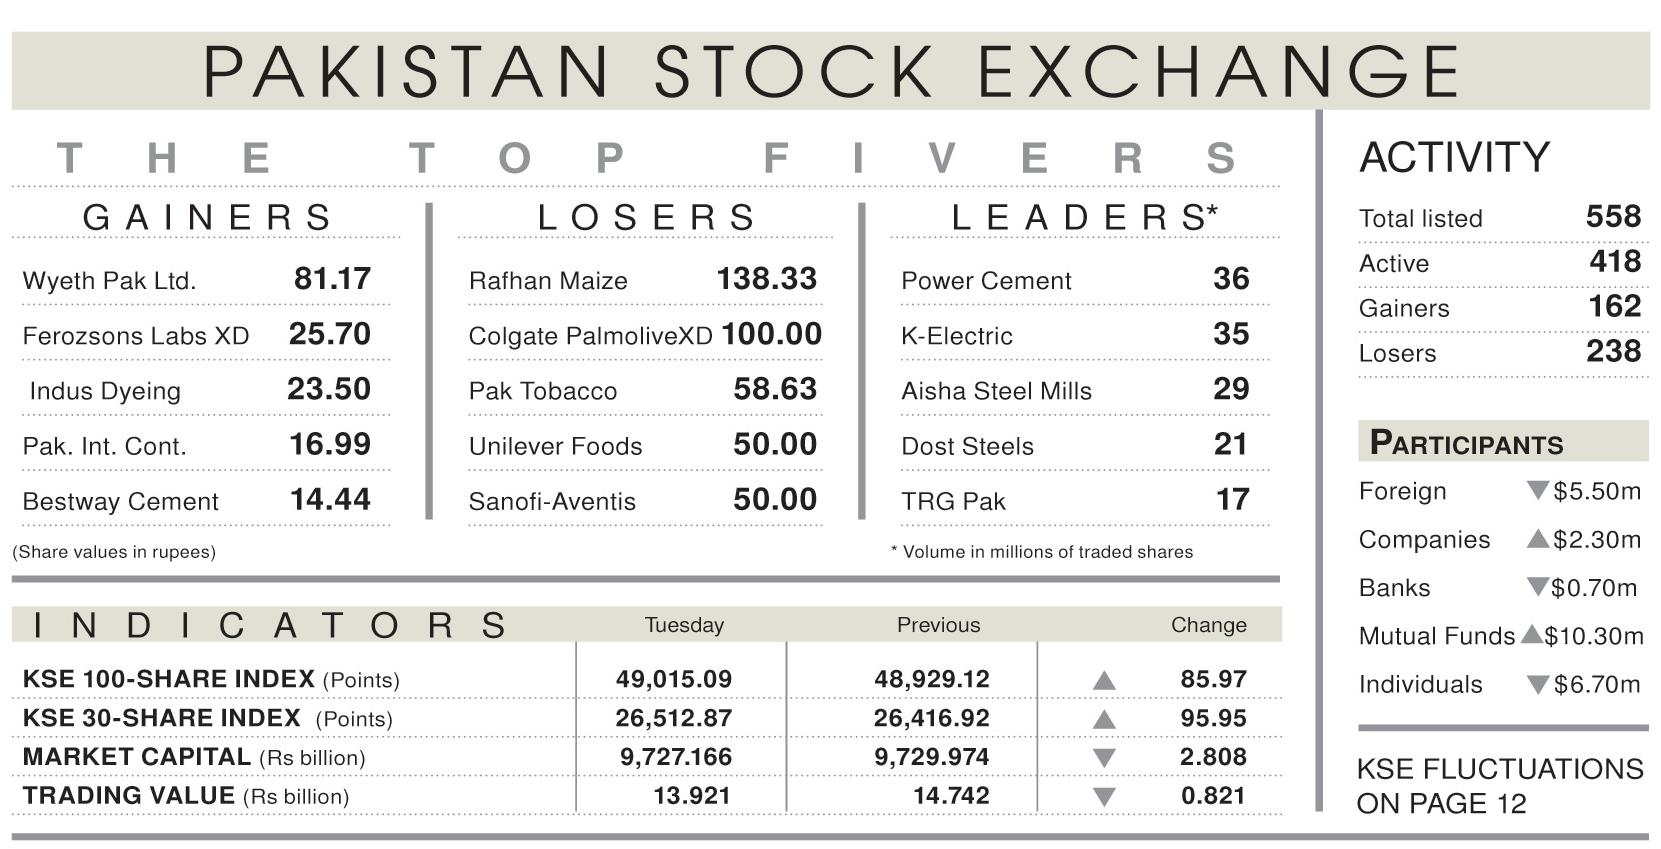
Task: Select the Losers column heading
Action: pos(647,217)
